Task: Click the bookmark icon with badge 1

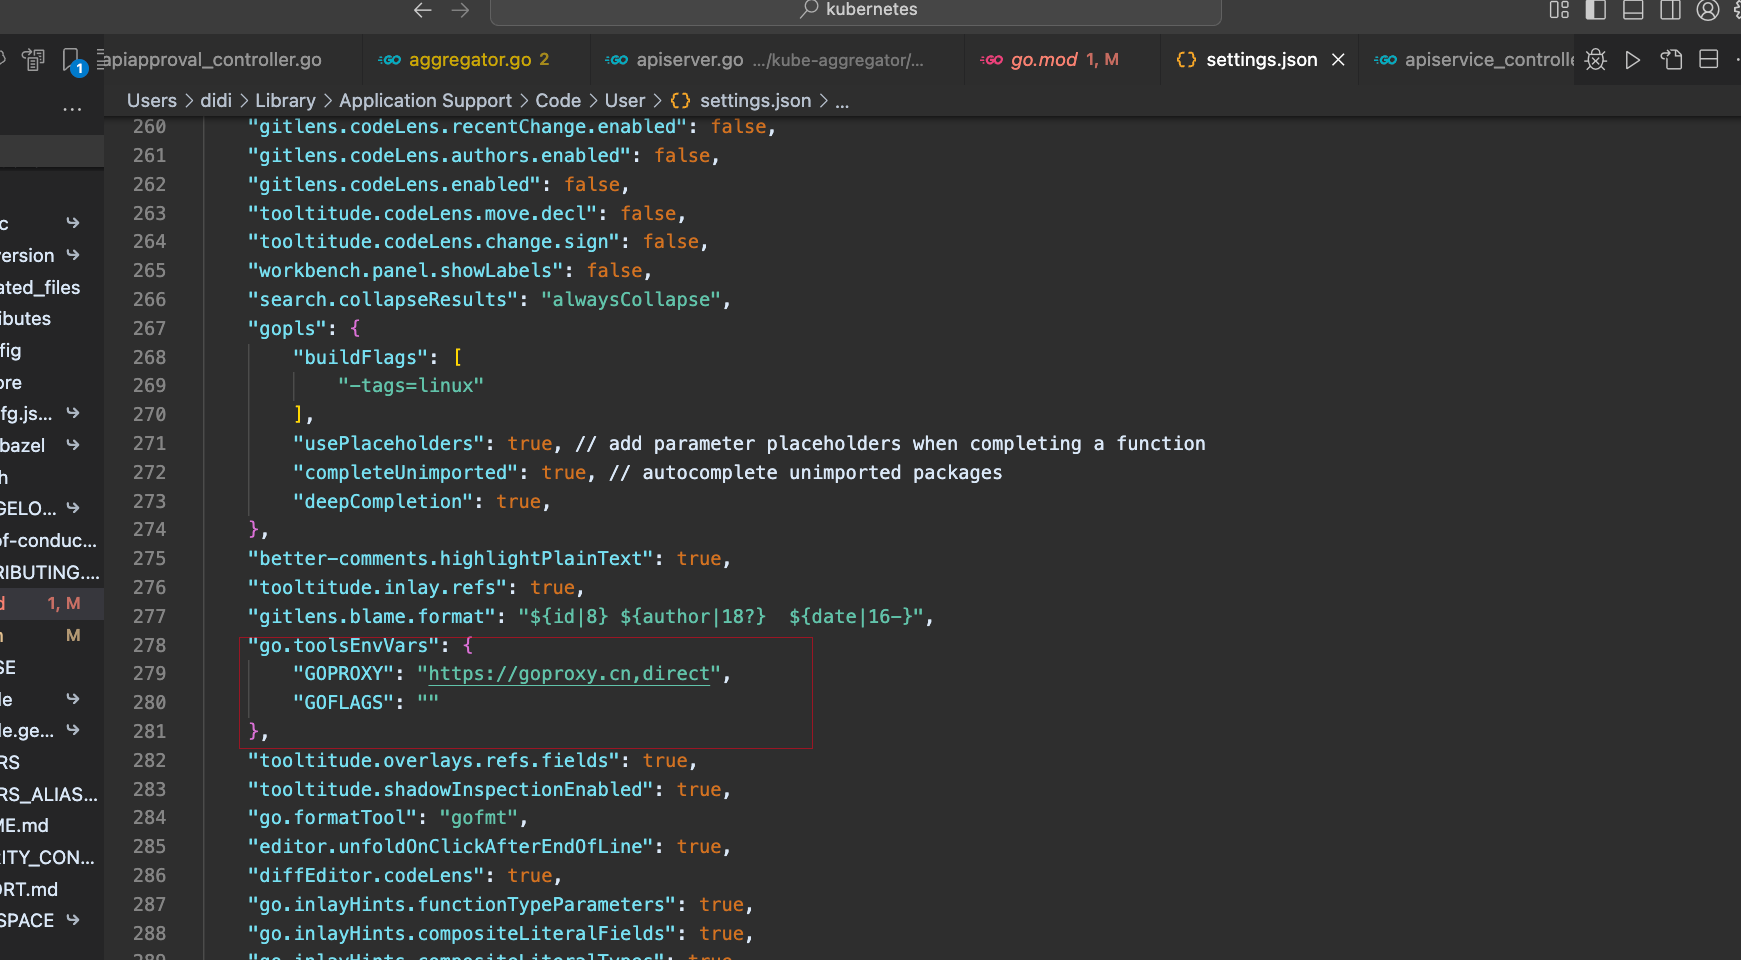Action: (x=74, y=61)
